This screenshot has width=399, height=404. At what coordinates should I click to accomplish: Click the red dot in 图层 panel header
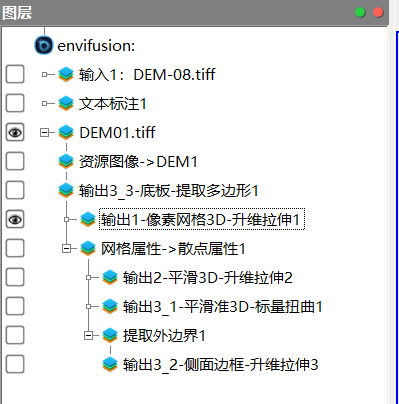point(378,12)
